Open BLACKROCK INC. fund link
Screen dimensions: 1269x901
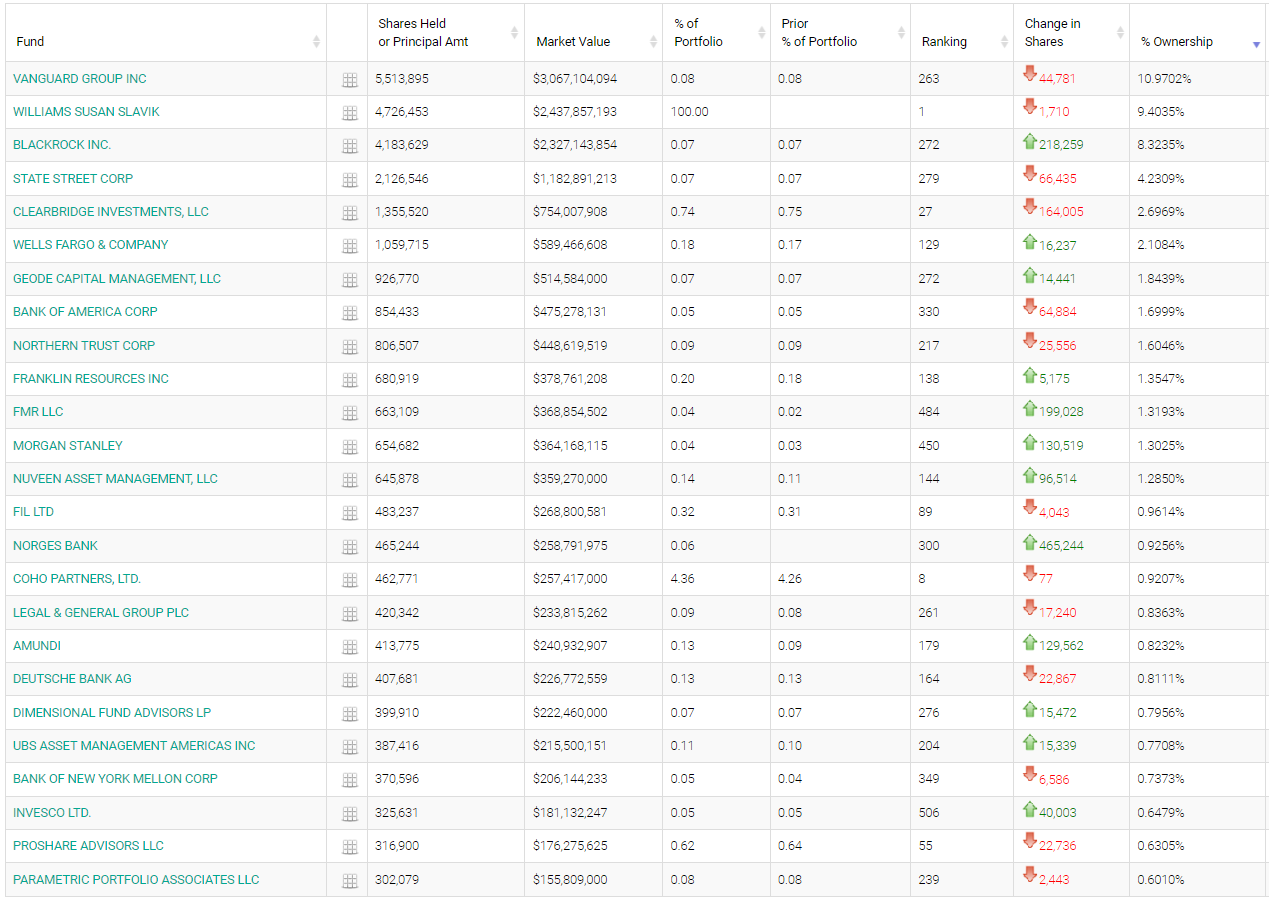point(62,145)
